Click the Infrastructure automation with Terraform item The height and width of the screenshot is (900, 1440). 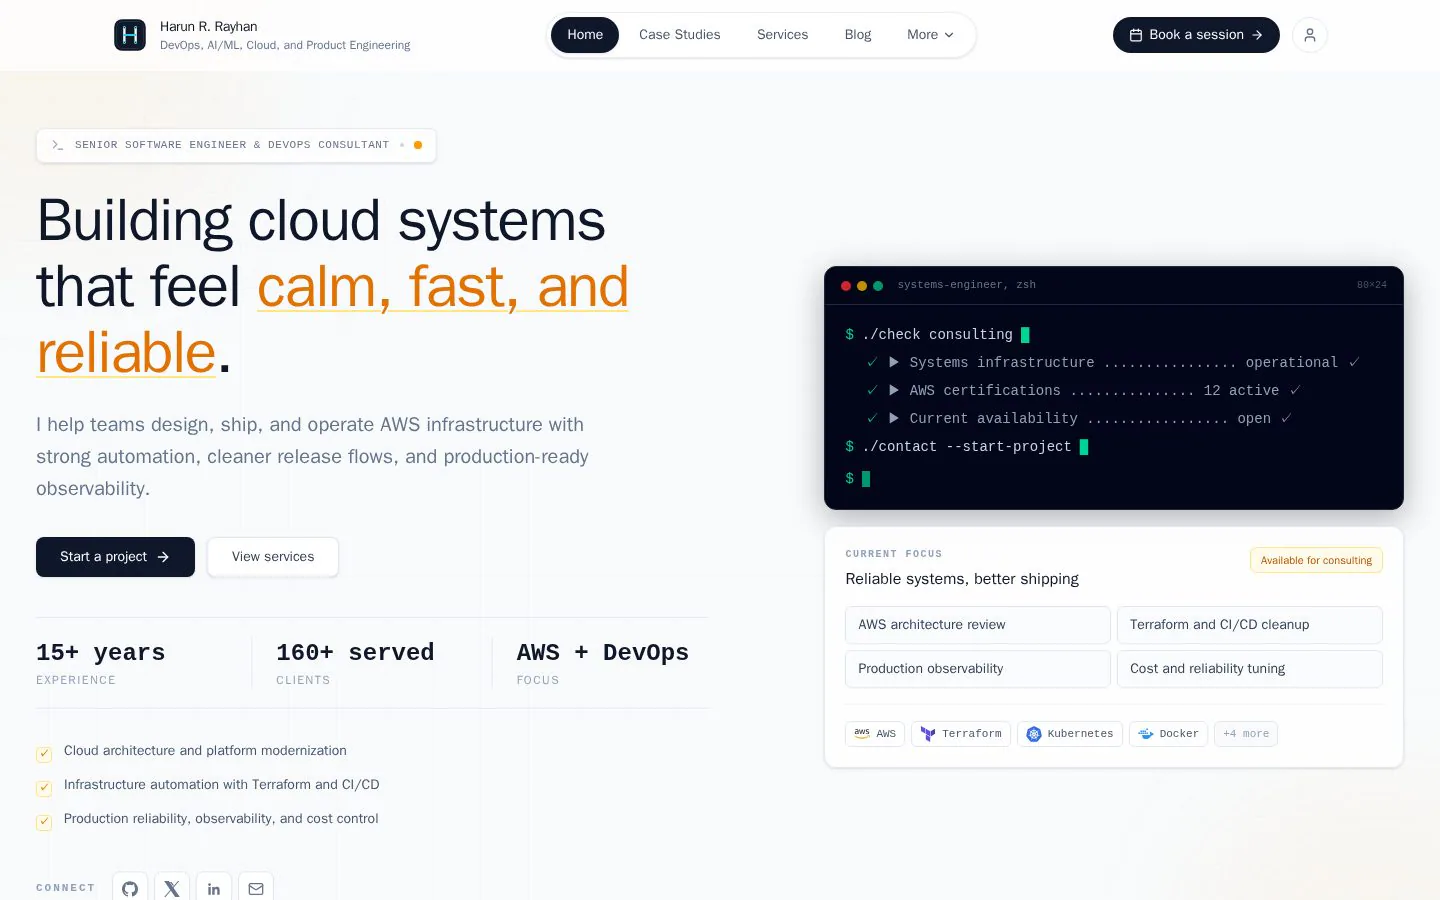point(208,785)
